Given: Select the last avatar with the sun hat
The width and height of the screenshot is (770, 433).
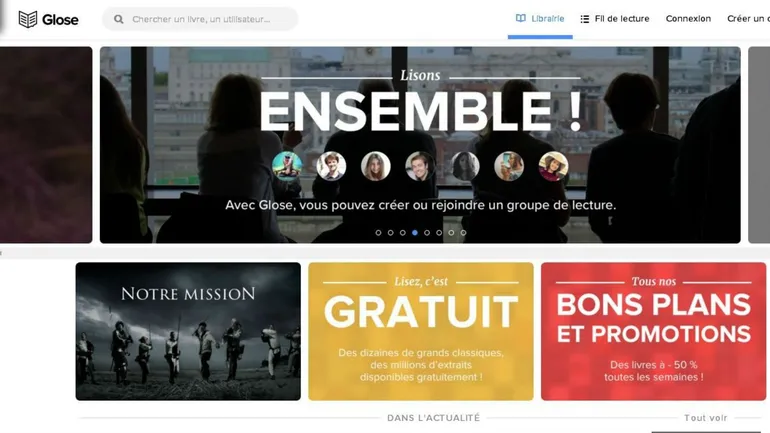Looking at the screenshot, I should (x=553, y=166).
